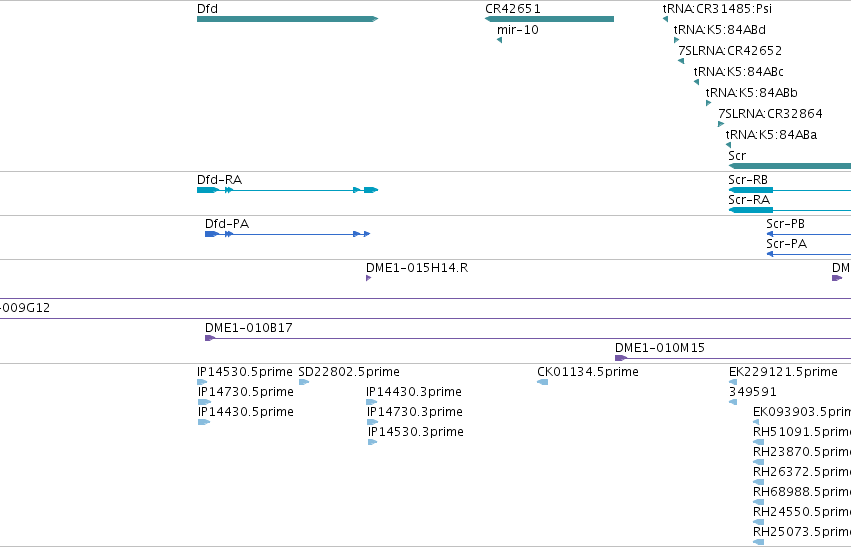Screen dimensions: 851x547
Task: Select the Scr gene bar
Action: 790,166
